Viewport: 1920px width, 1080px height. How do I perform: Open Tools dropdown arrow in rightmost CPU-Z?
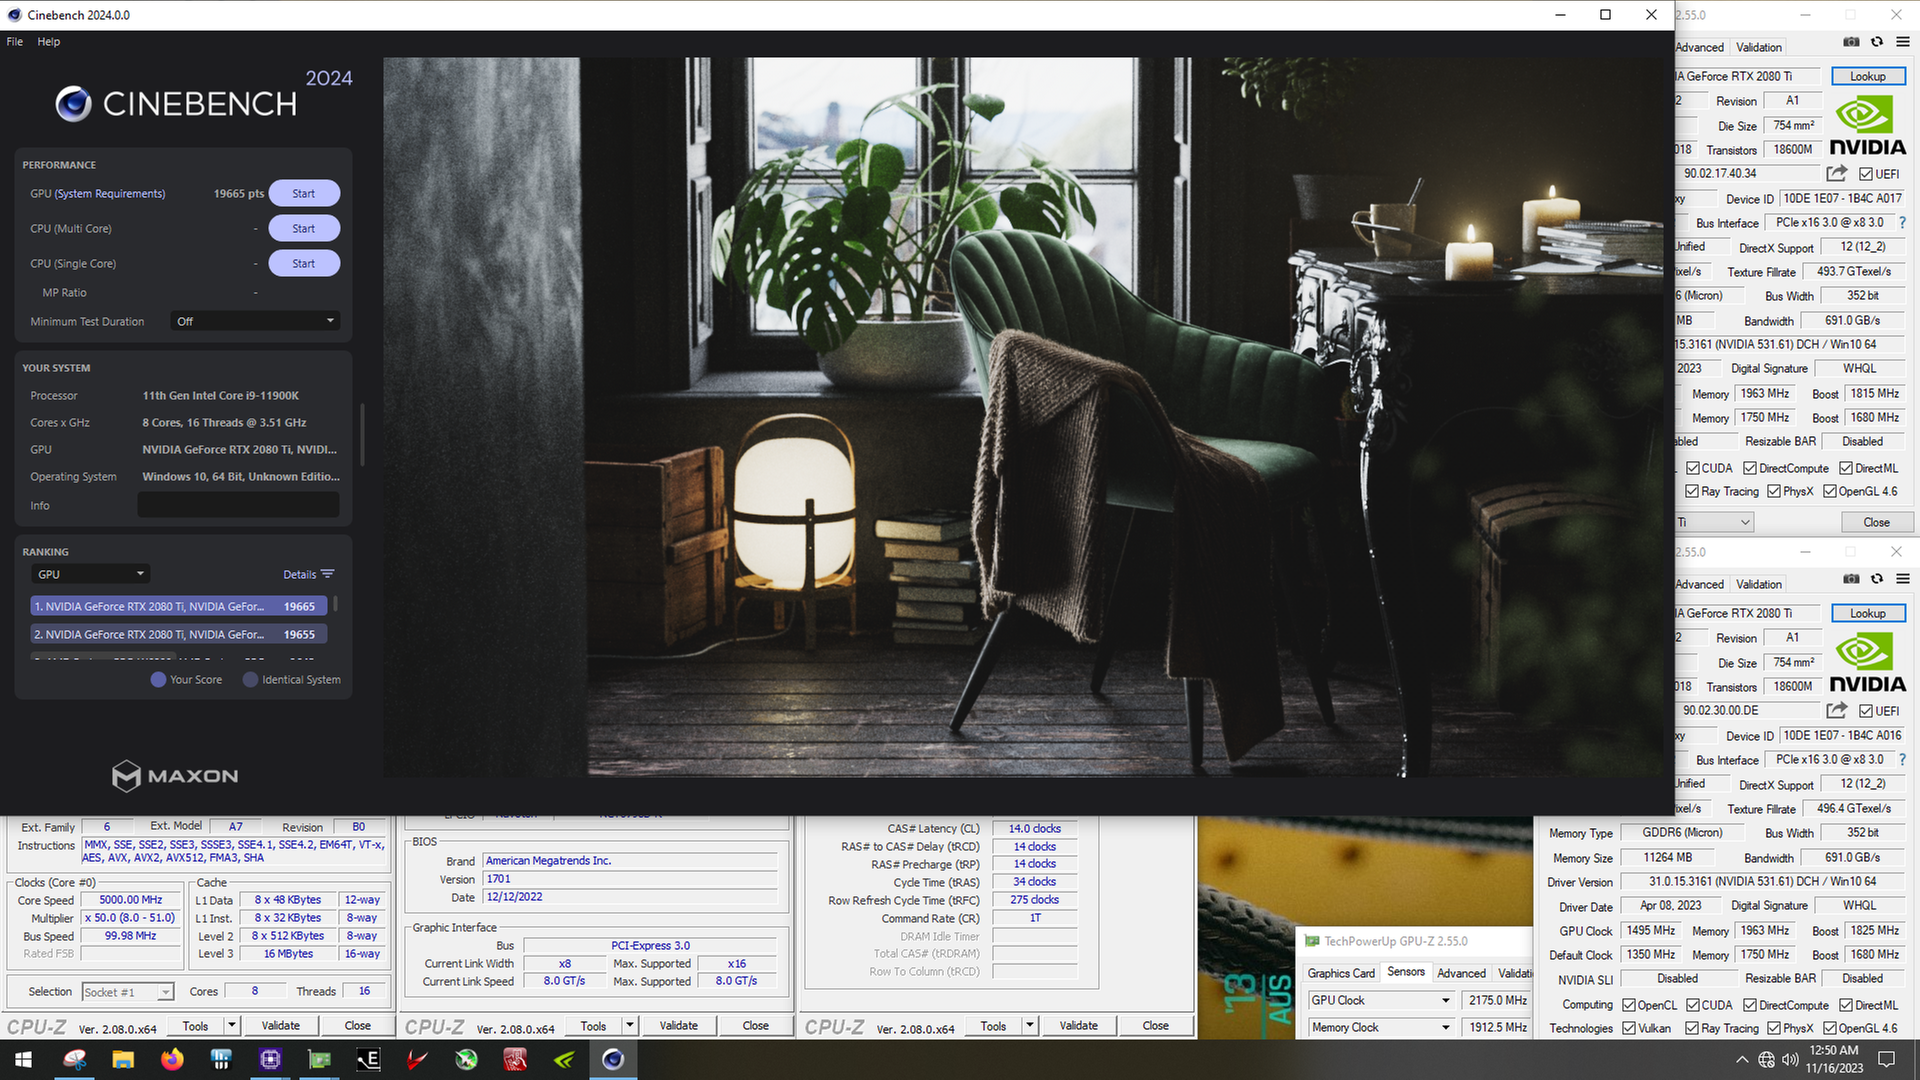click(x=1030, y=1025)
